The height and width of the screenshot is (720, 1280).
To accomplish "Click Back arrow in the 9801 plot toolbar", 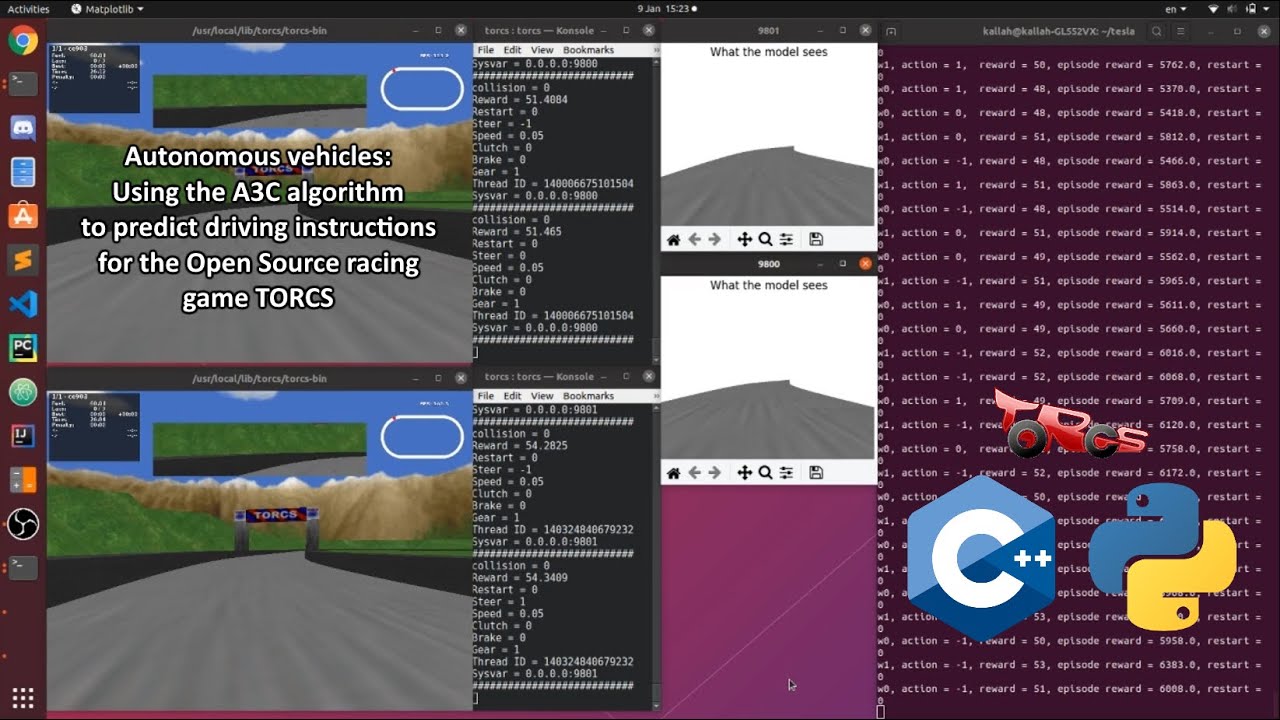I will click(x=695, y=239).
